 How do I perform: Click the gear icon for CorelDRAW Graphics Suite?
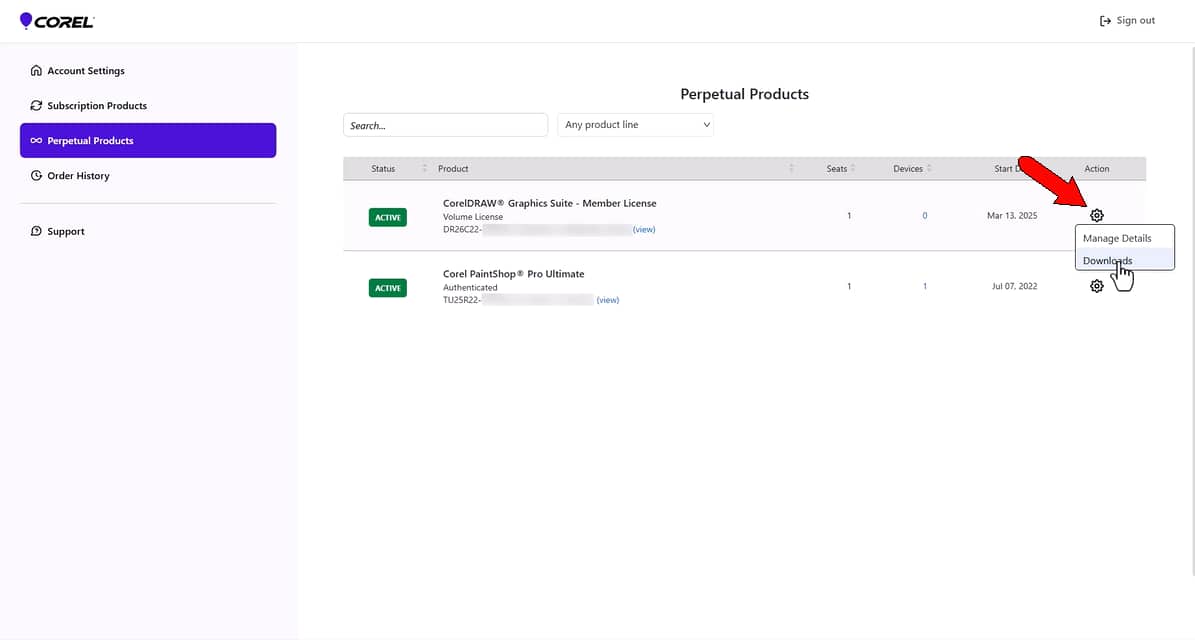click(1097, 216)
